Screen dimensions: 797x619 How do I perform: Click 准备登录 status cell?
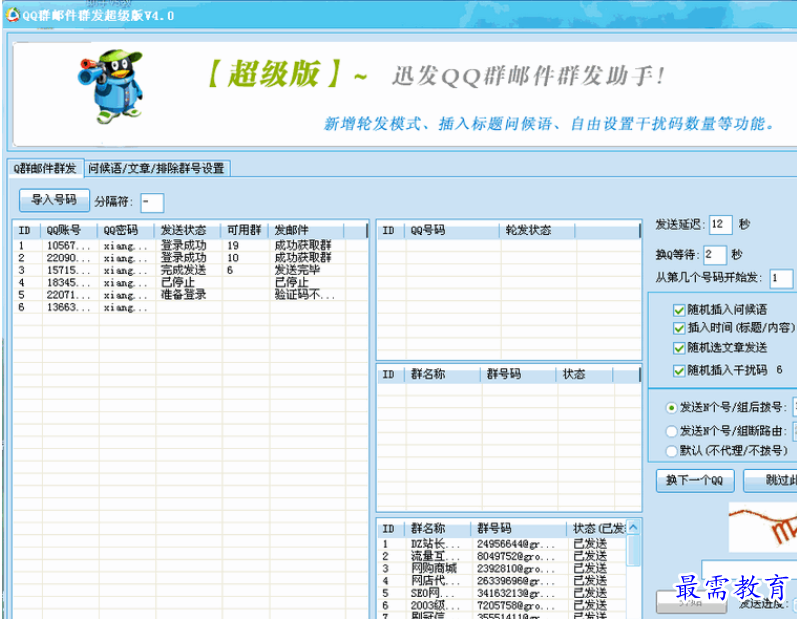pyautogui.click(x=183, y=295)
